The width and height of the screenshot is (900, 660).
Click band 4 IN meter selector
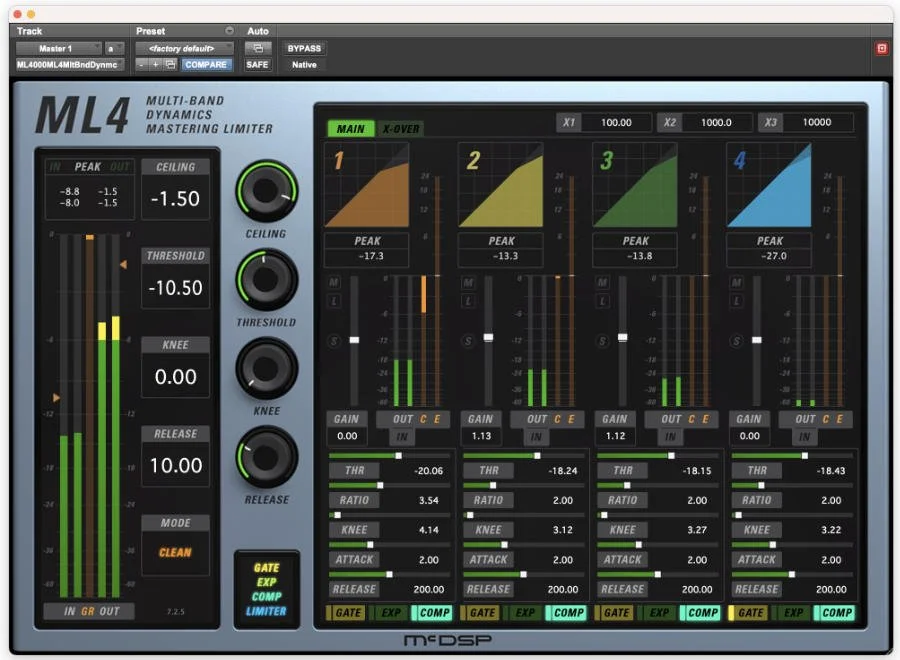click(x=804, y=437)
